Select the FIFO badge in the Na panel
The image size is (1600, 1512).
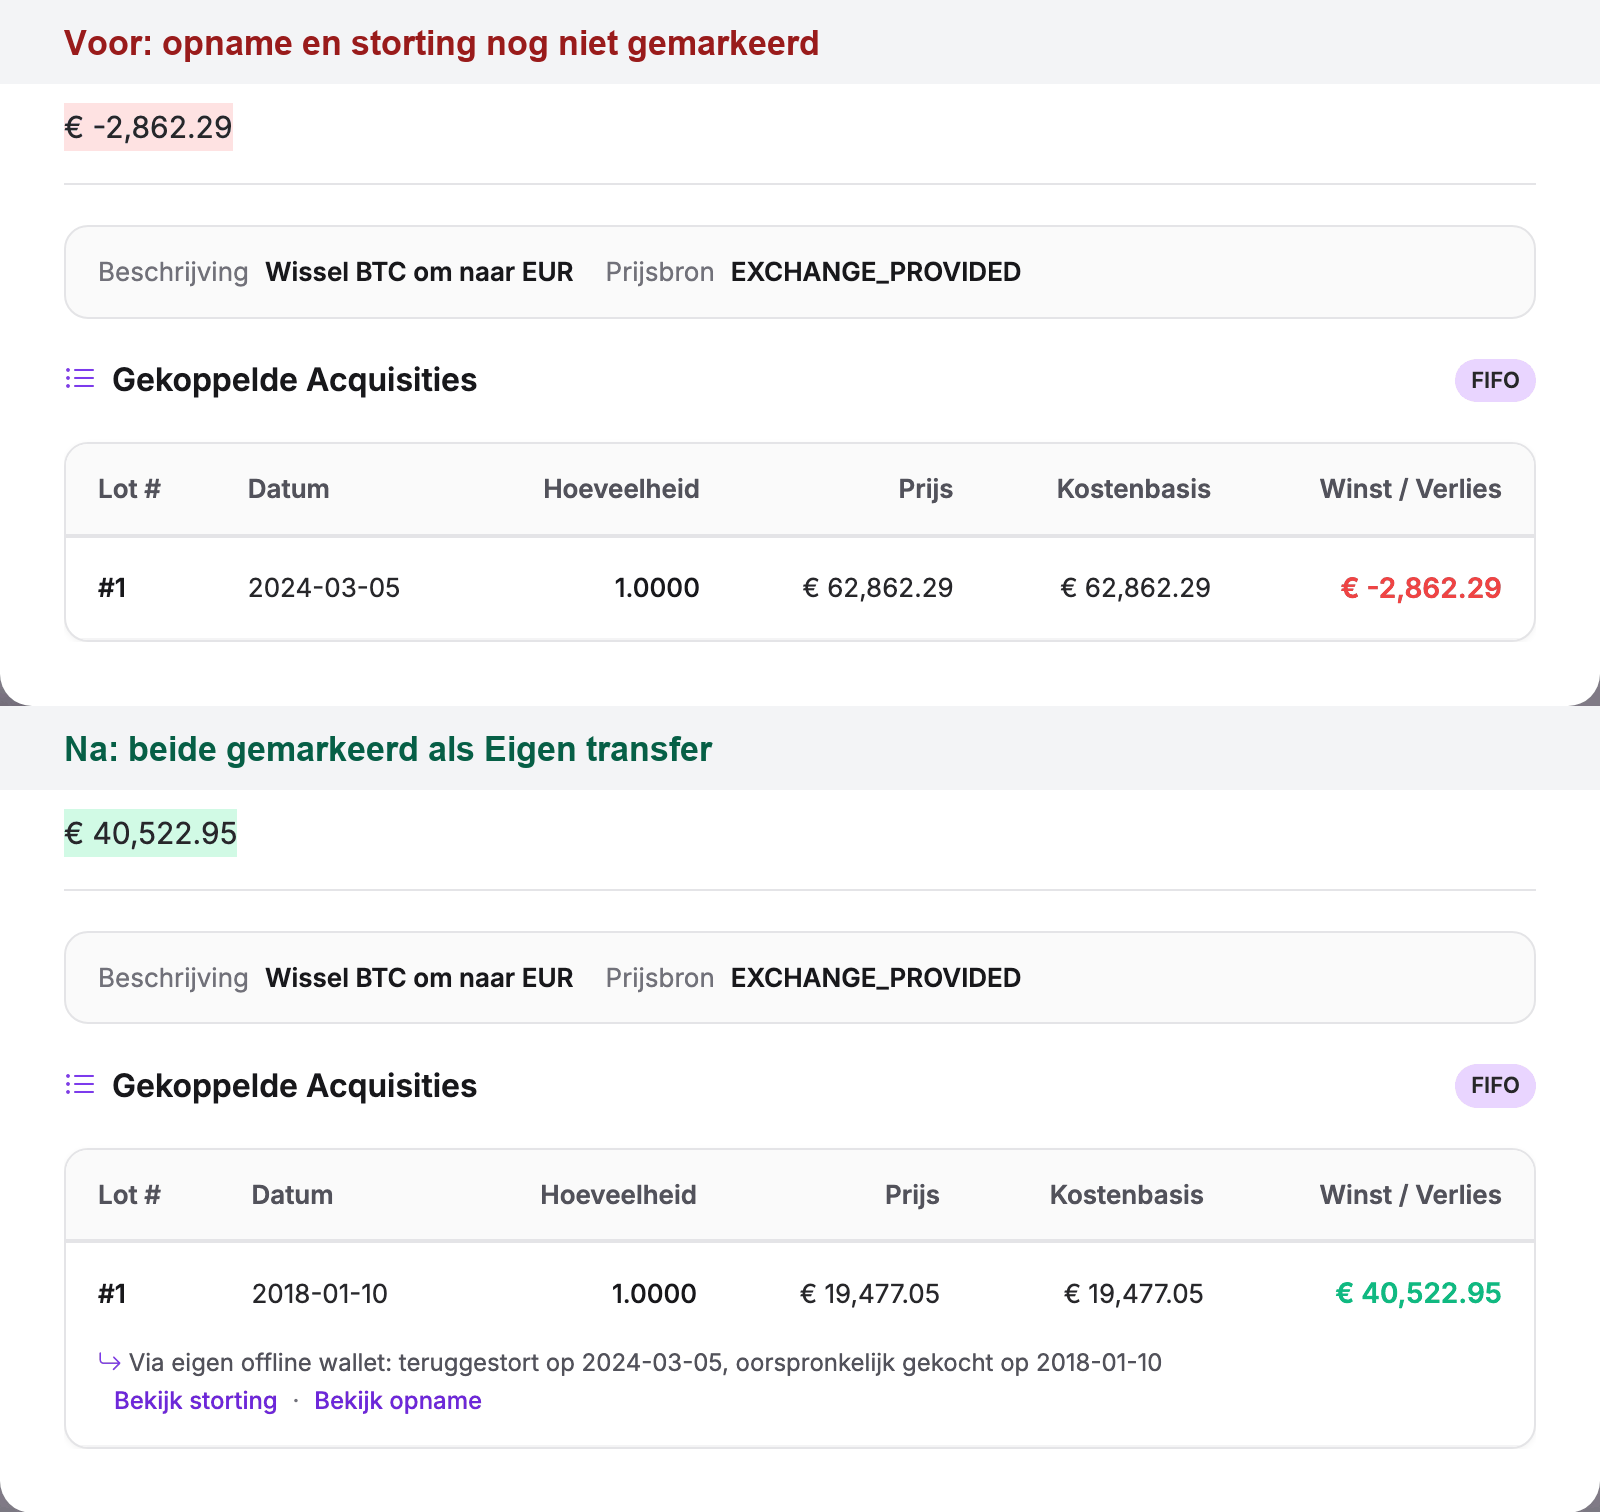click(x=1495, y=1085)
